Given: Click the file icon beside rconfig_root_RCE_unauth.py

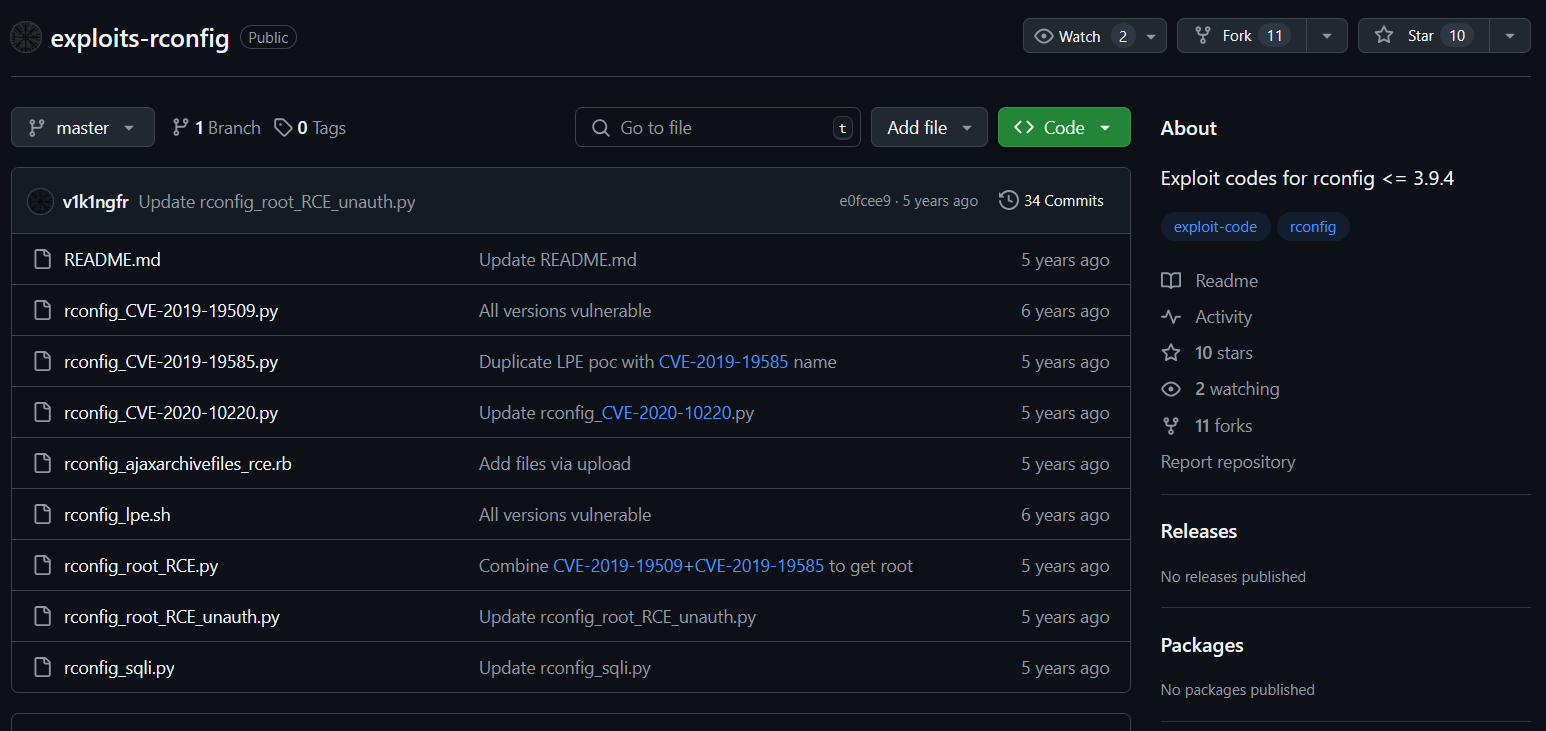Looking at the screenshot, I should [x=42, y=617].
